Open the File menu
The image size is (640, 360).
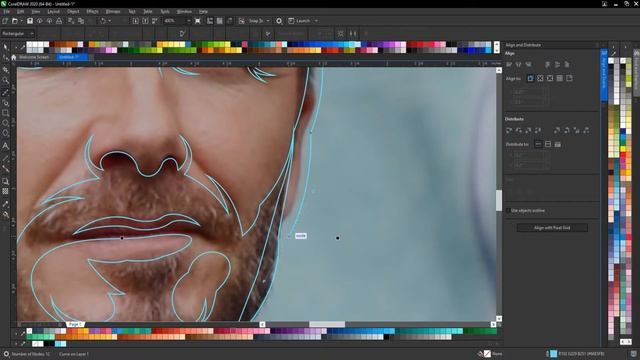point(7,11)
